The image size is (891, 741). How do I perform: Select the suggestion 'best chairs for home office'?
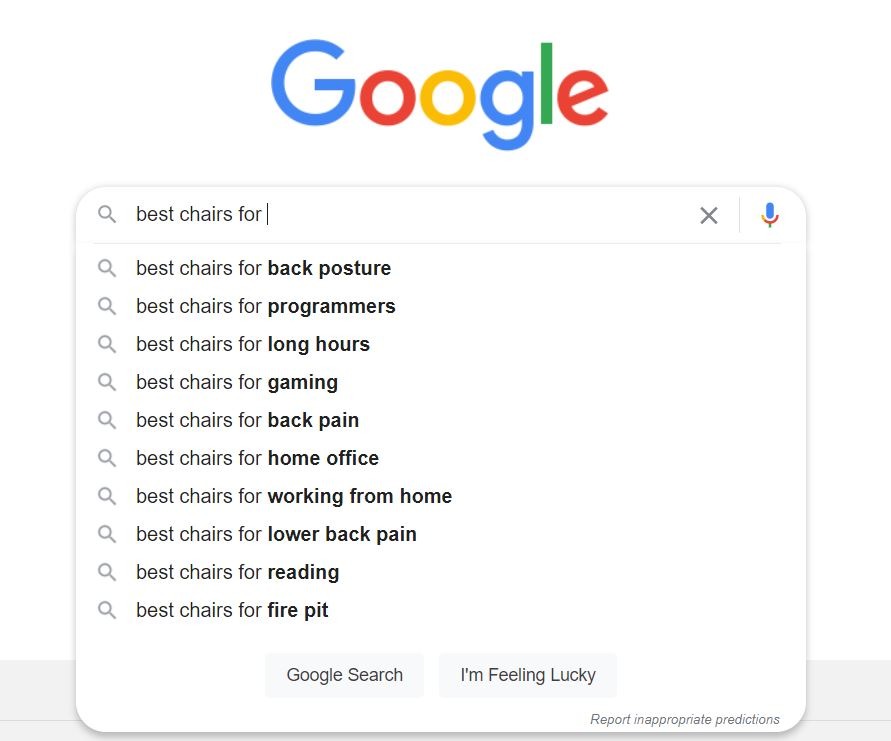[257, 458]
